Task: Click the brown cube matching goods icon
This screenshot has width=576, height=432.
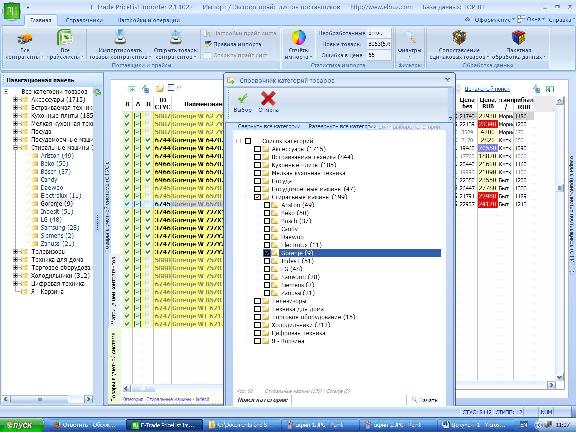Action: click(x=459, y=37)
